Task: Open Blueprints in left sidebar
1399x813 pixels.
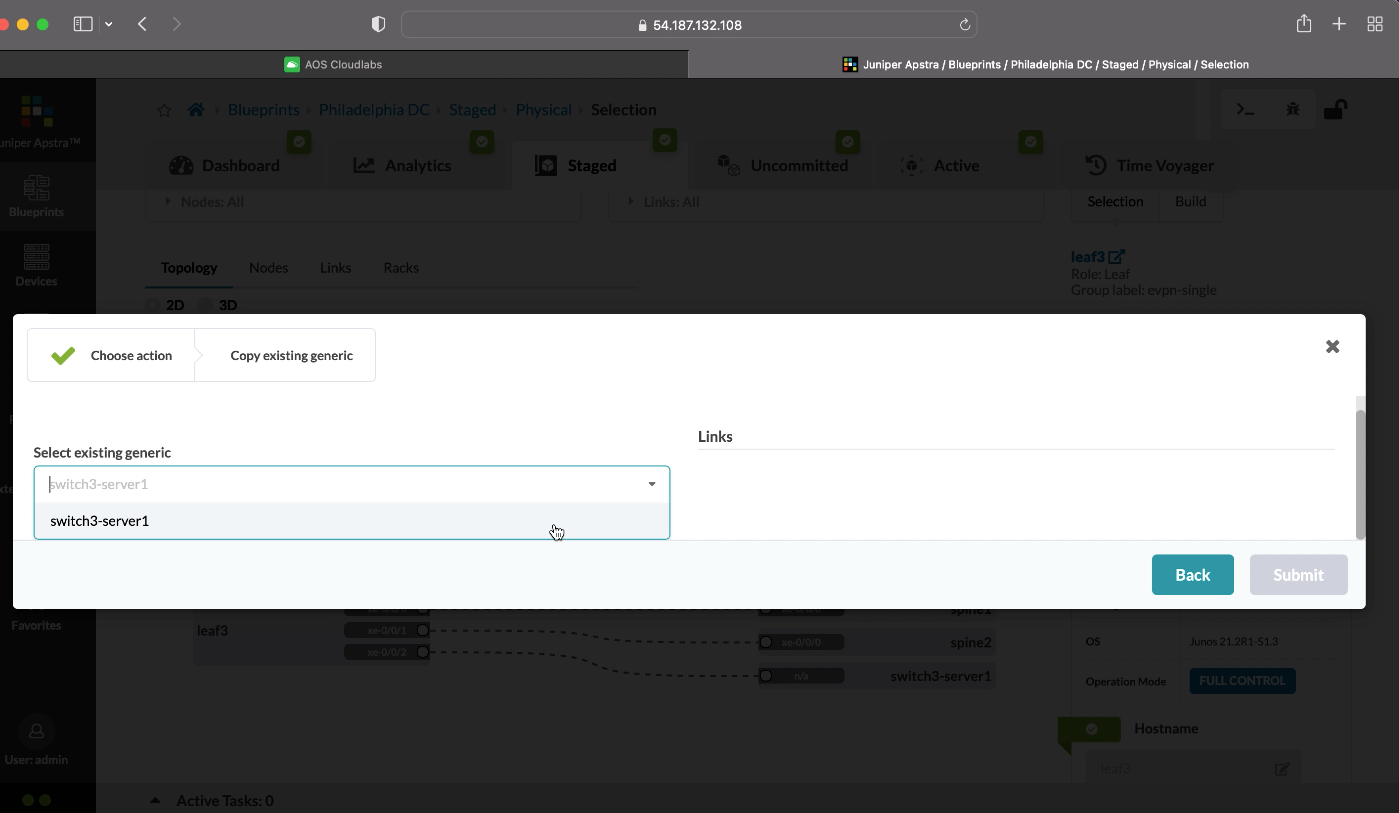Action: 36,195
